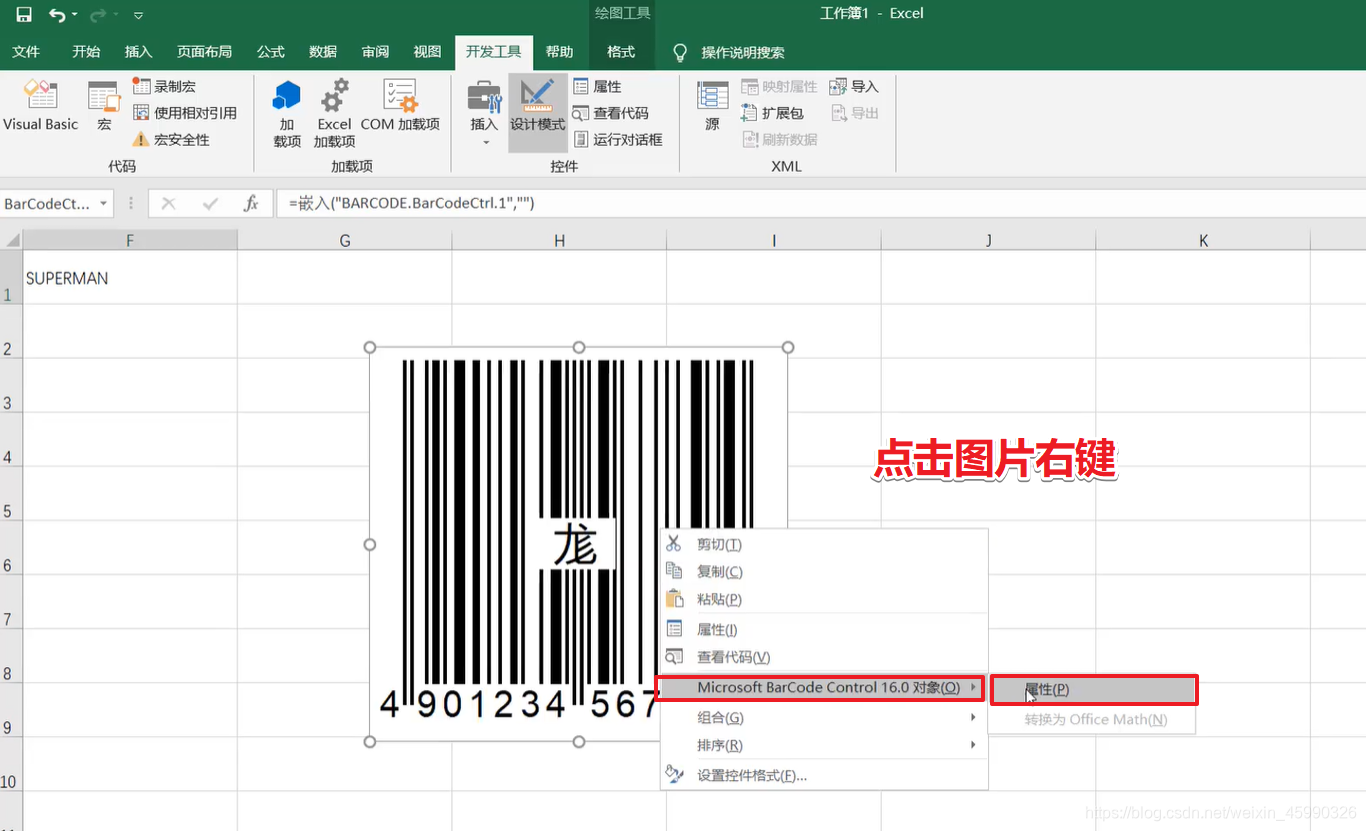Click 映射属性 map properties
1366x831 pixels.
[779, 87]
